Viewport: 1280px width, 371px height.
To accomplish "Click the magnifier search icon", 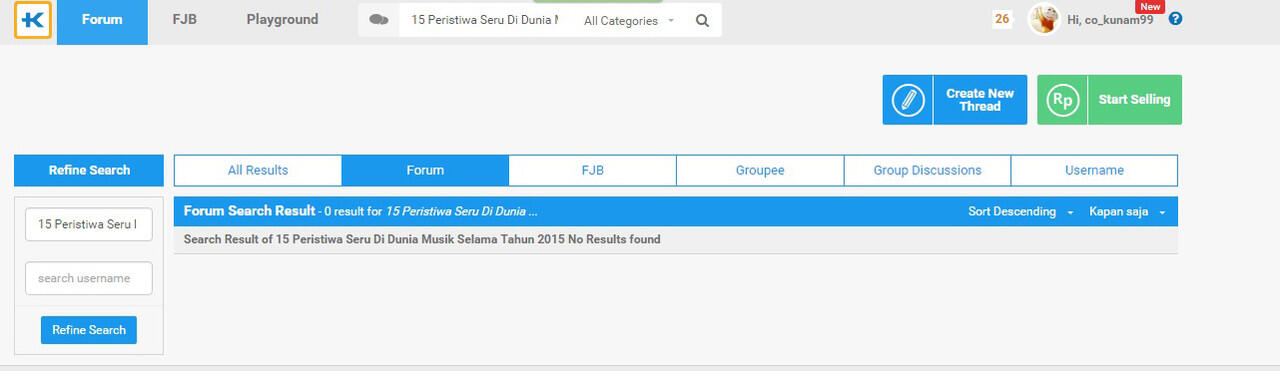I will pyautogui.click(x=702, y=20).
